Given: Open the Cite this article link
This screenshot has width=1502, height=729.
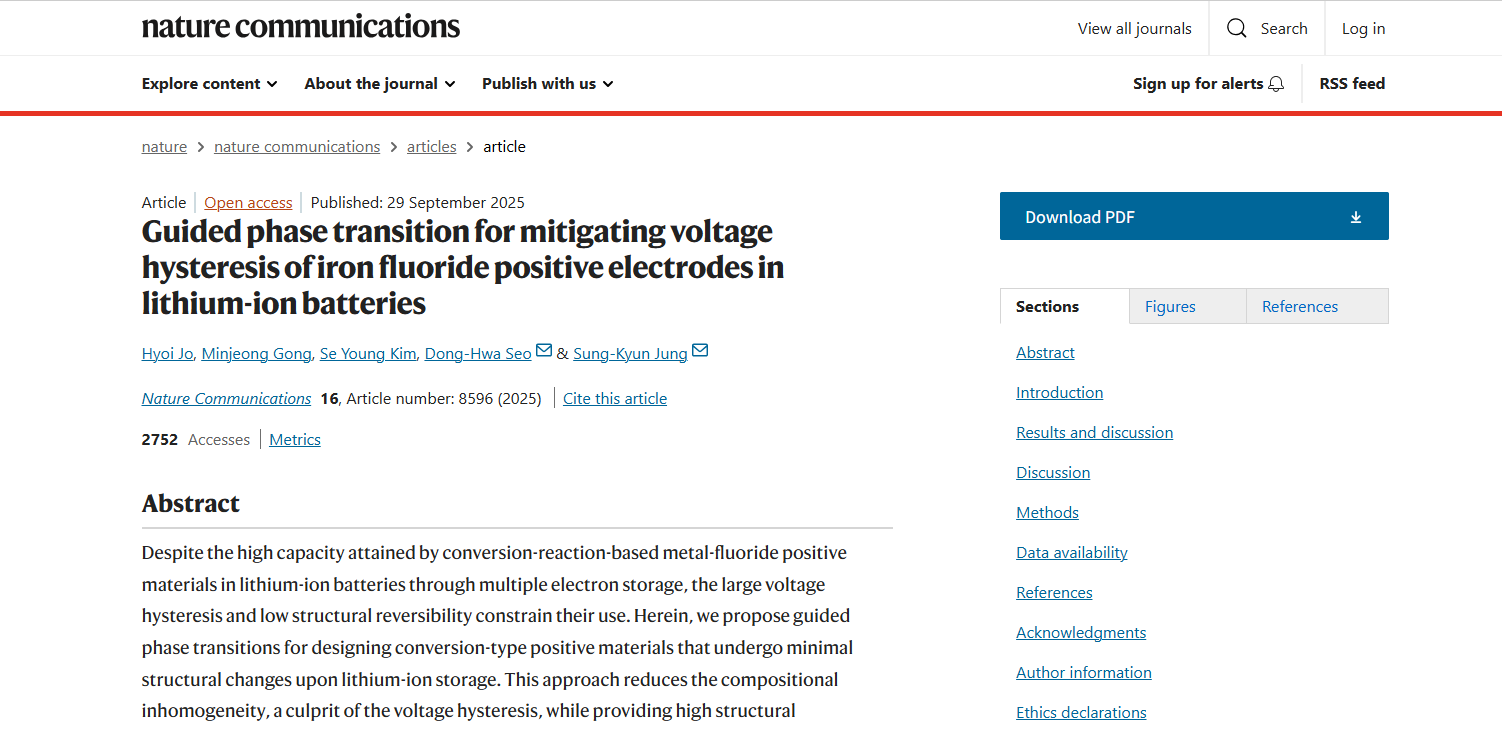Looking at the screenshot, I should (x=615, y=399).
